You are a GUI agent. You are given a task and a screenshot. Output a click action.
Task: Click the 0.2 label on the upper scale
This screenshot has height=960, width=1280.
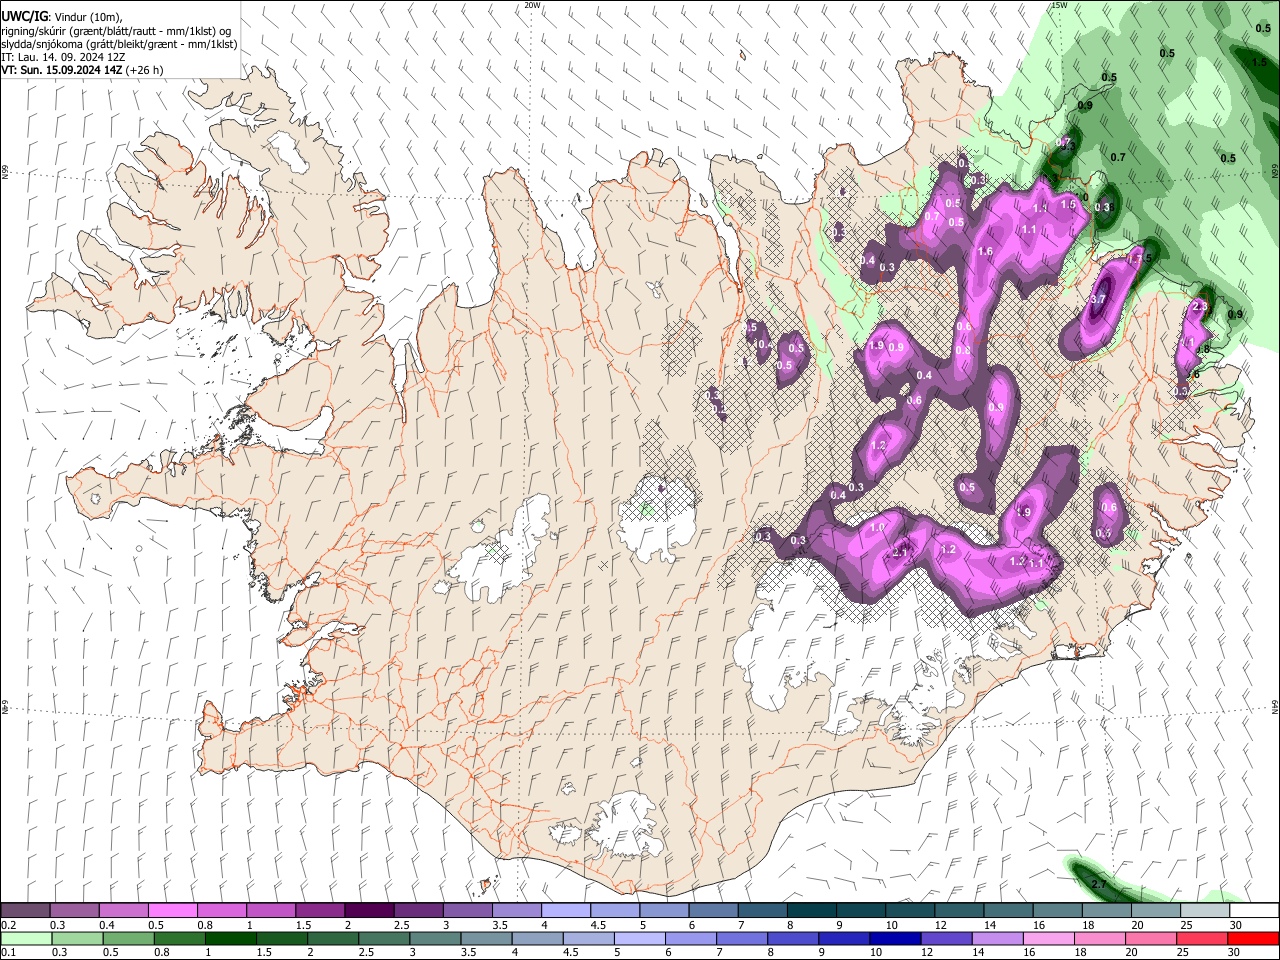tap(8, 925)
